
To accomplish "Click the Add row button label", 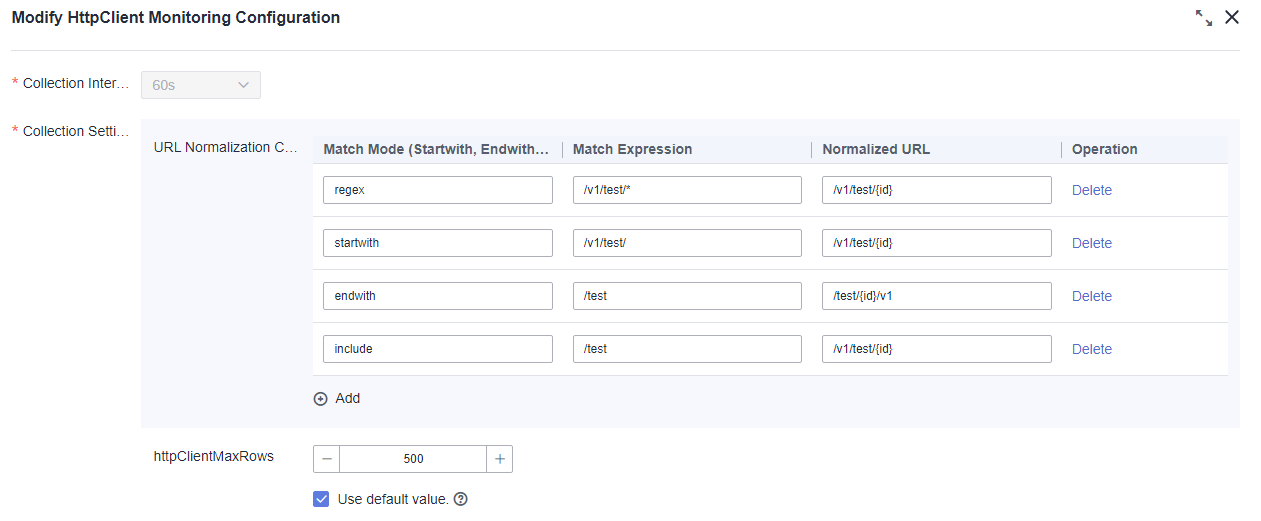I will coord(348,398).
